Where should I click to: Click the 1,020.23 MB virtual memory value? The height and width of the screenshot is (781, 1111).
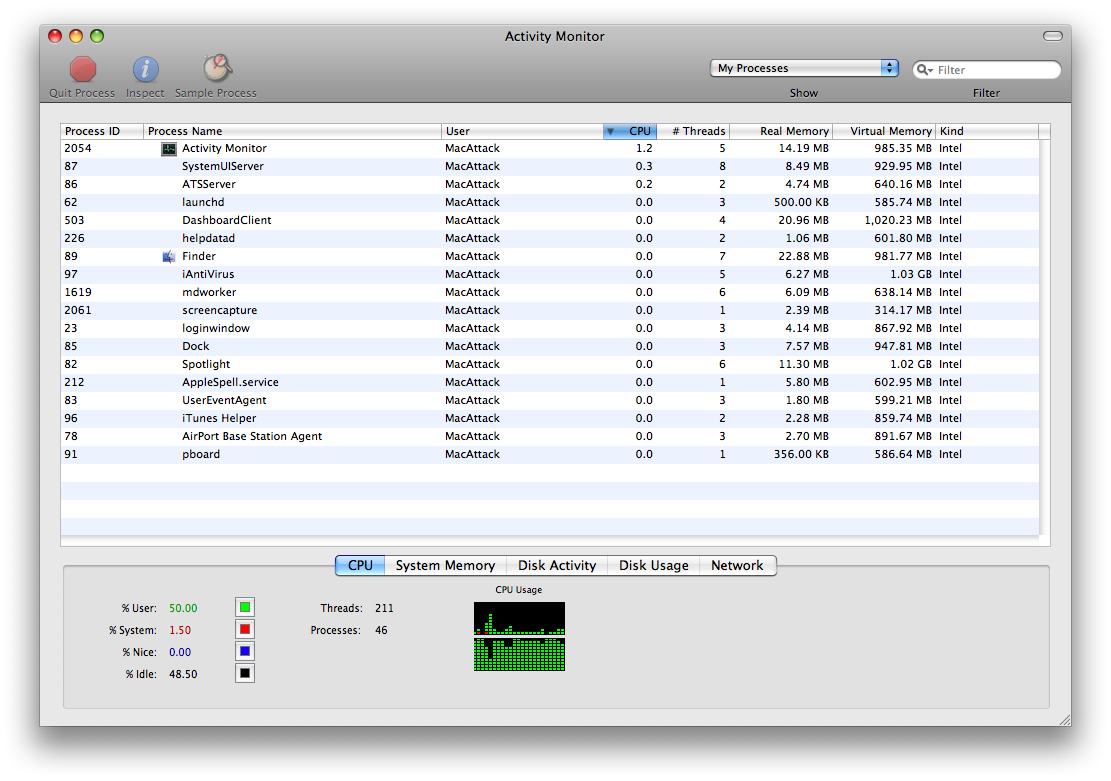tap(898, 220)
